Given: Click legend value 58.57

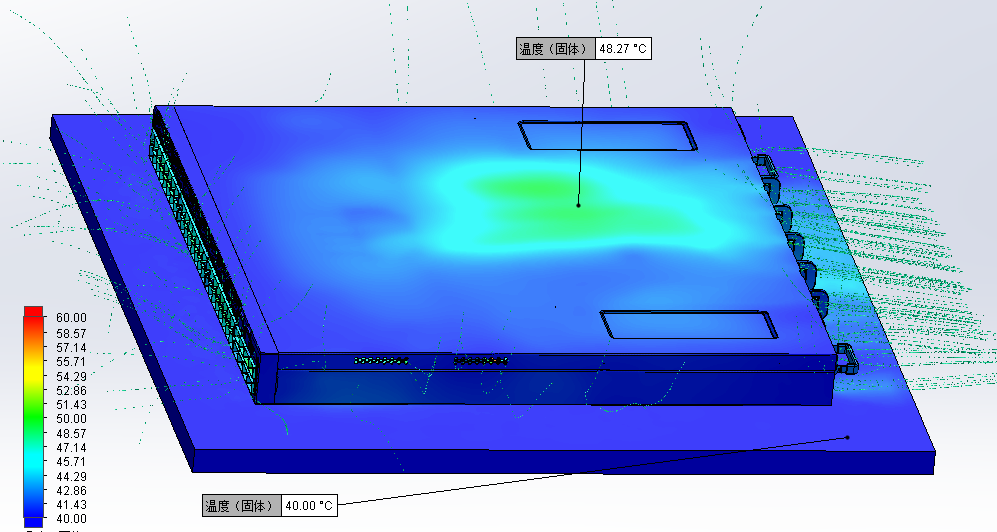Looking at the screenshot, I should [71, 333].
